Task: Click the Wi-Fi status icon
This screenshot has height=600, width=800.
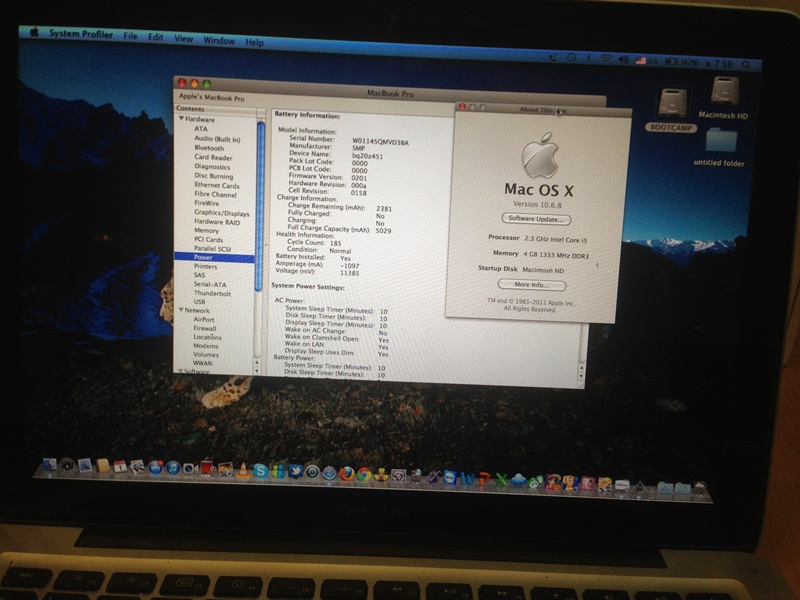Action: coord(605,60)
